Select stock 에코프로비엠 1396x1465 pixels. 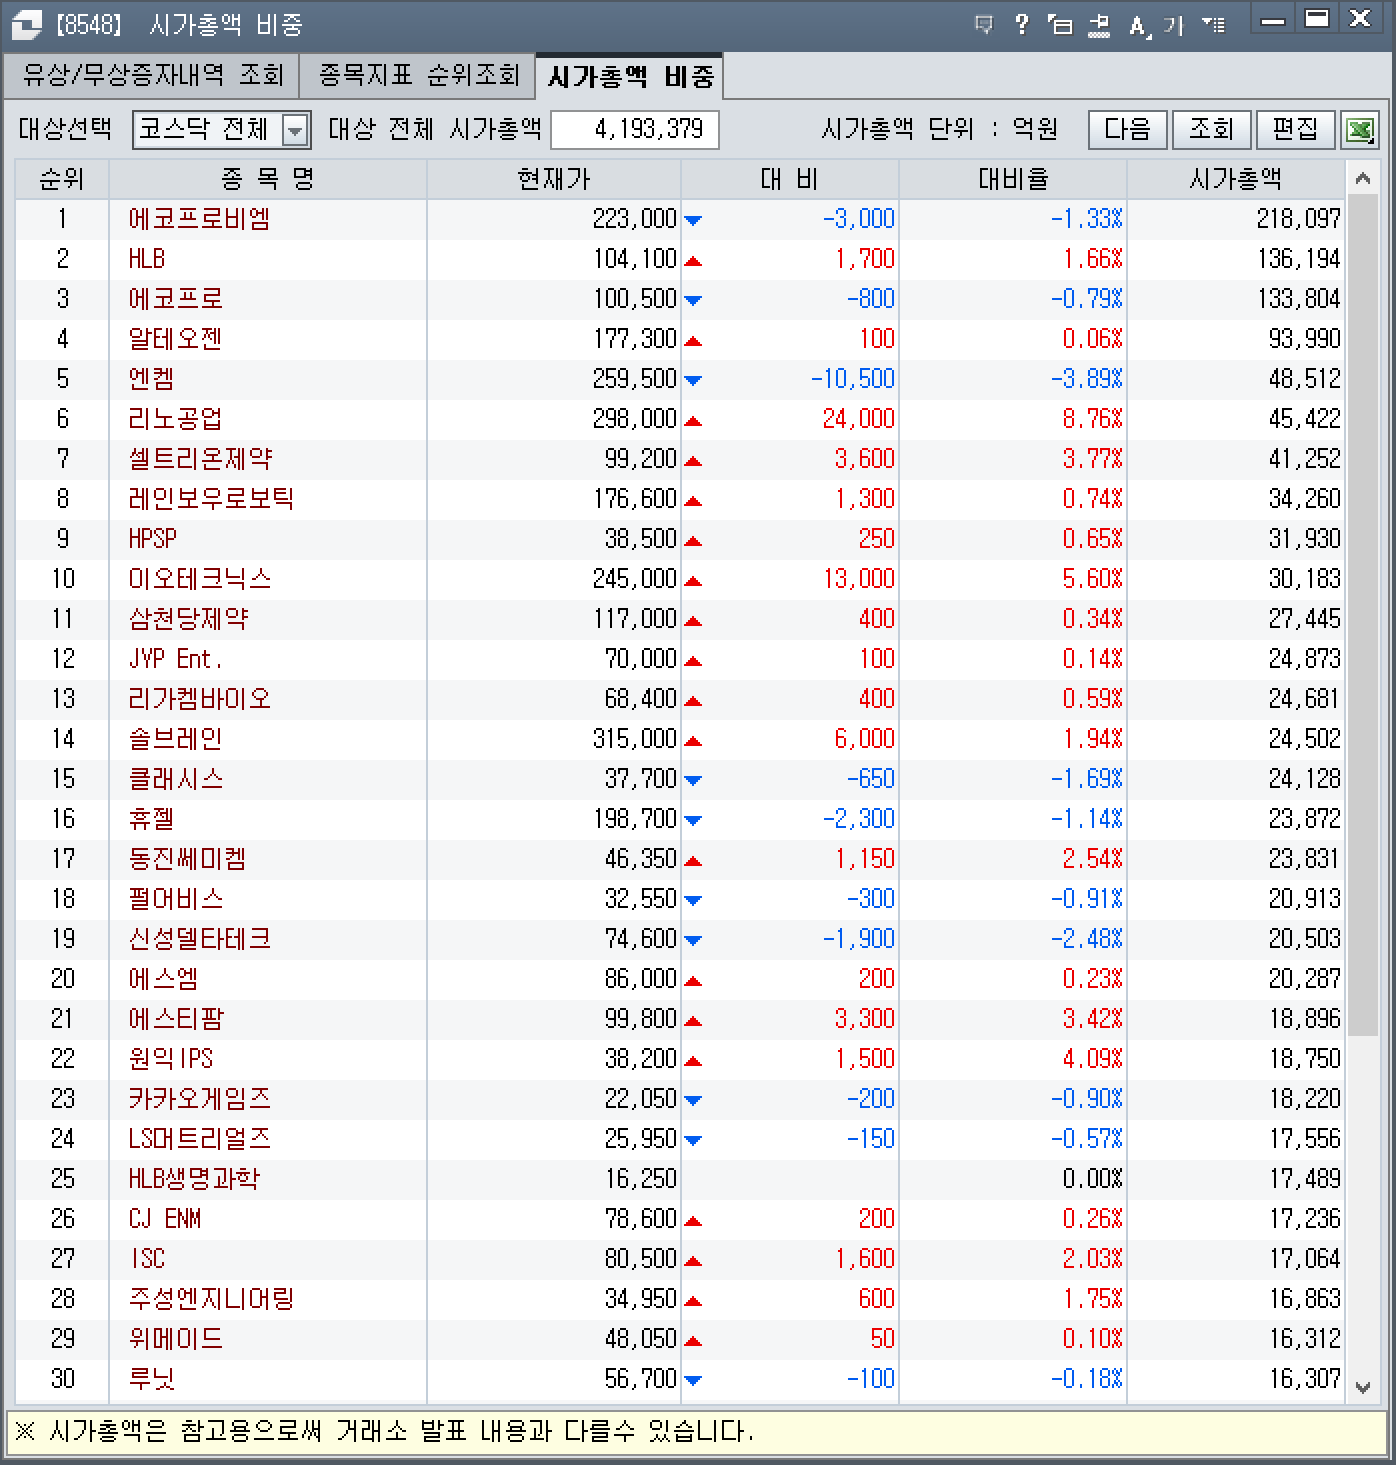pyautogui.click(x=200, y=219)
